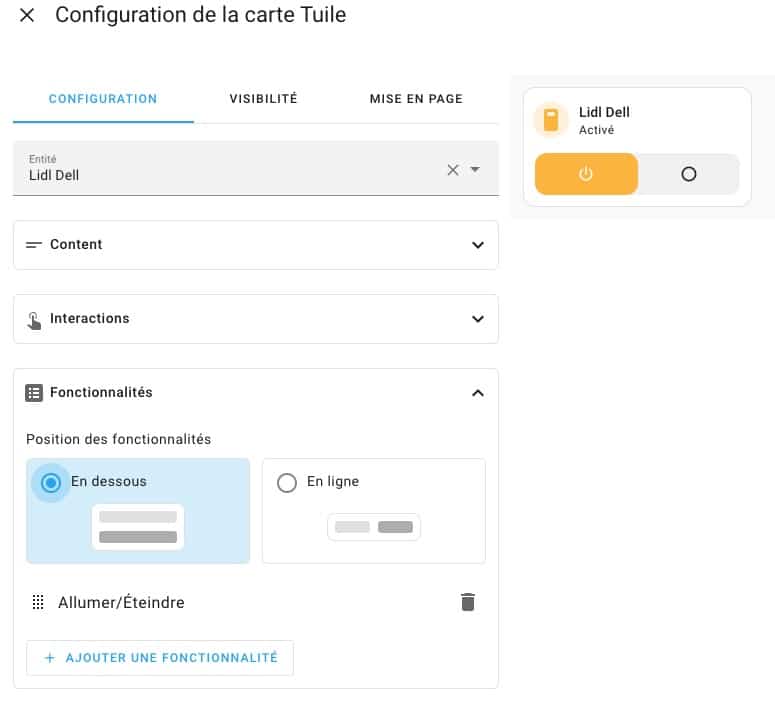Delete the Allumer/Éteindre feature
This screenshot has width=775, height=702.
468,602
